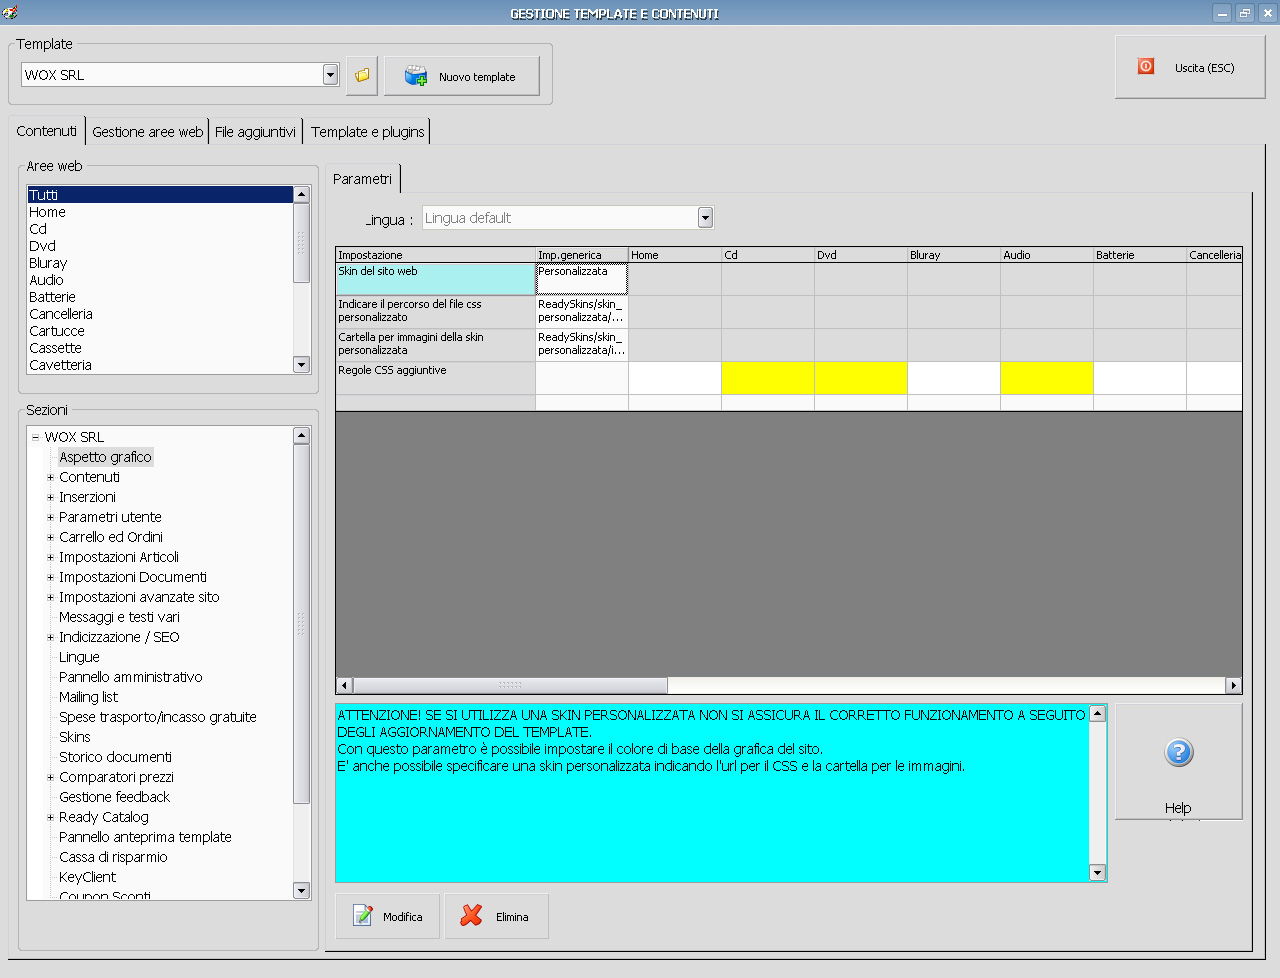1280x978 pixels.
Task: Click the red Uscita (ESC) exit button
Action: 1189,67
